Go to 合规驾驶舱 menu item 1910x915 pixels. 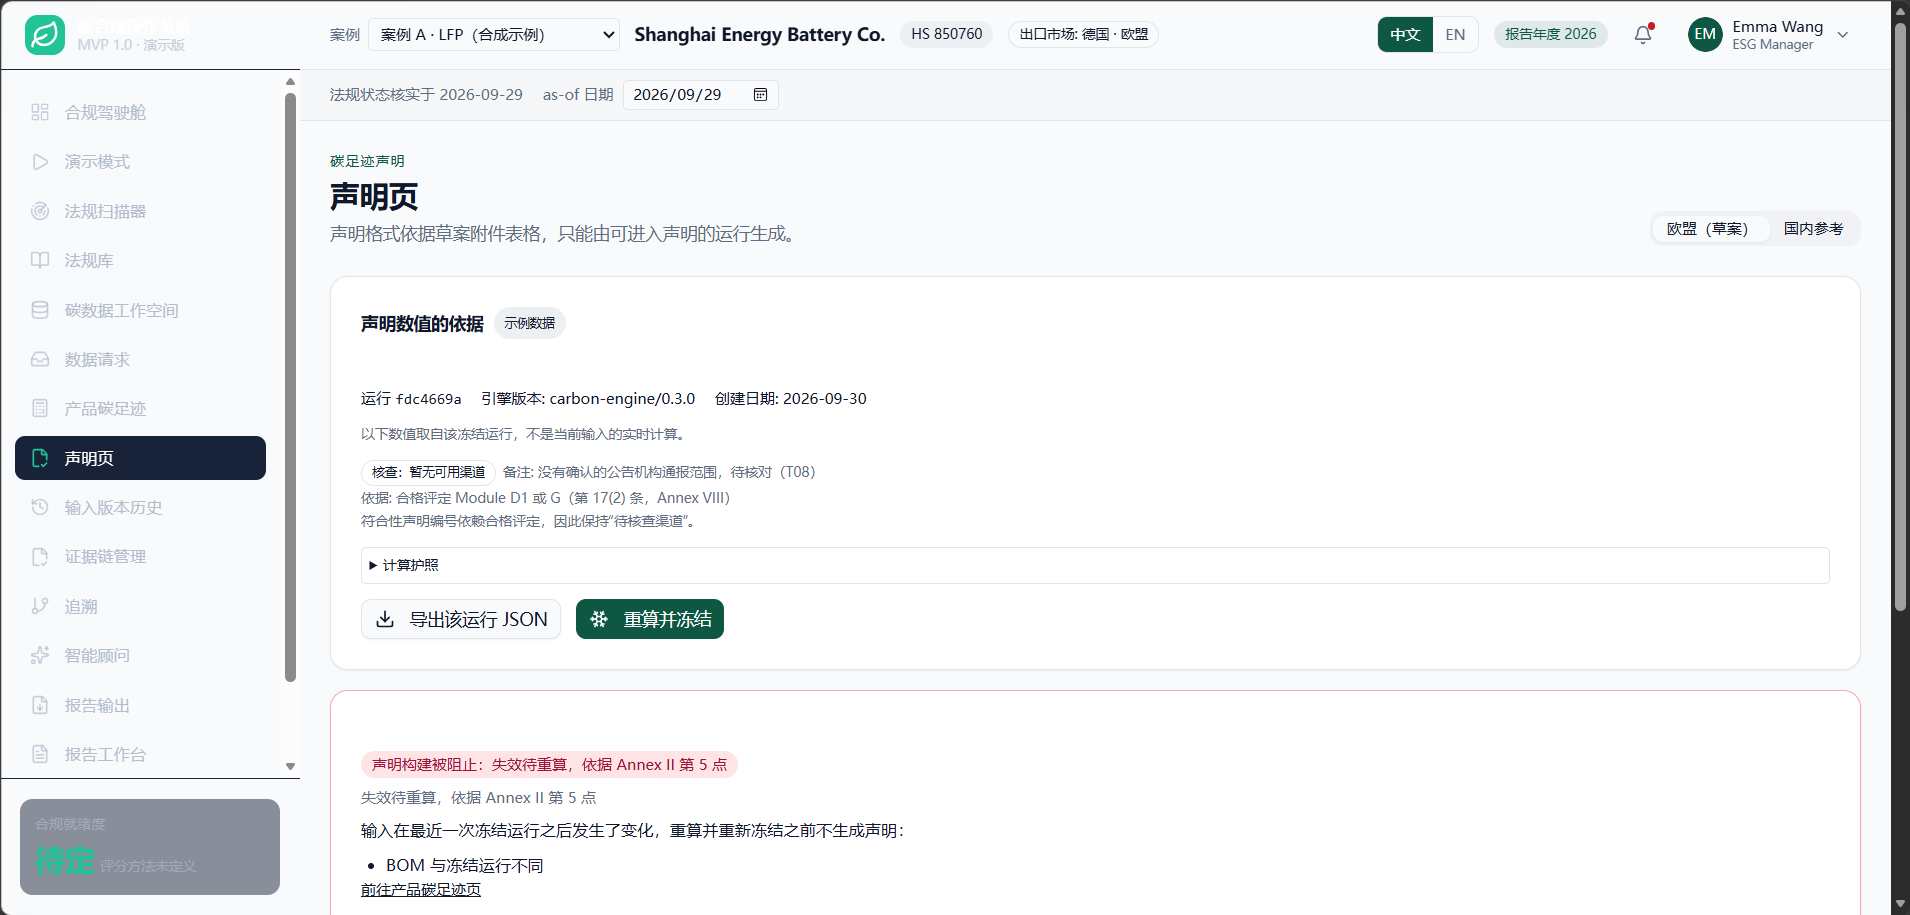pyautogui.click(x=140, y=112)
